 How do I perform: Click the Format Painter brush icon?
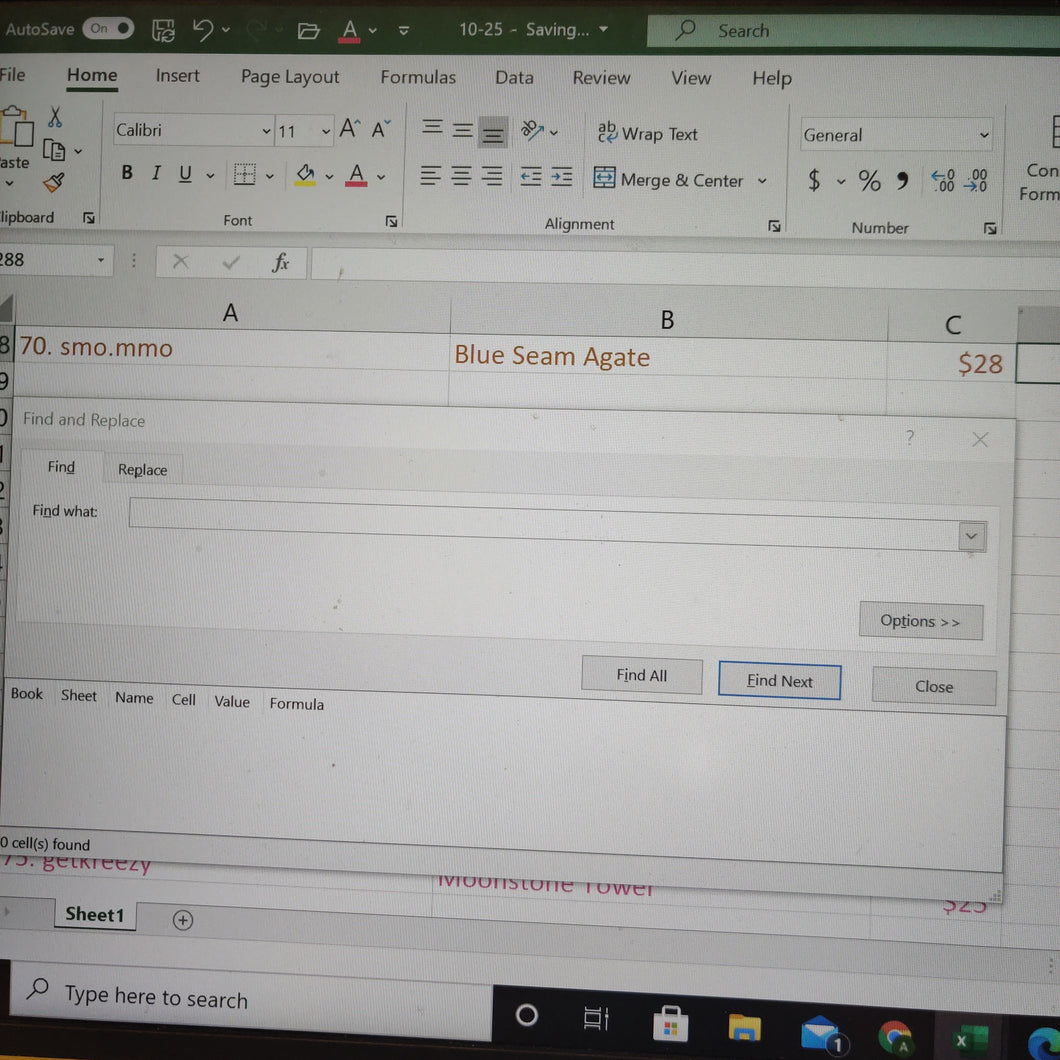pyautogui.click(x=53, y=182)
